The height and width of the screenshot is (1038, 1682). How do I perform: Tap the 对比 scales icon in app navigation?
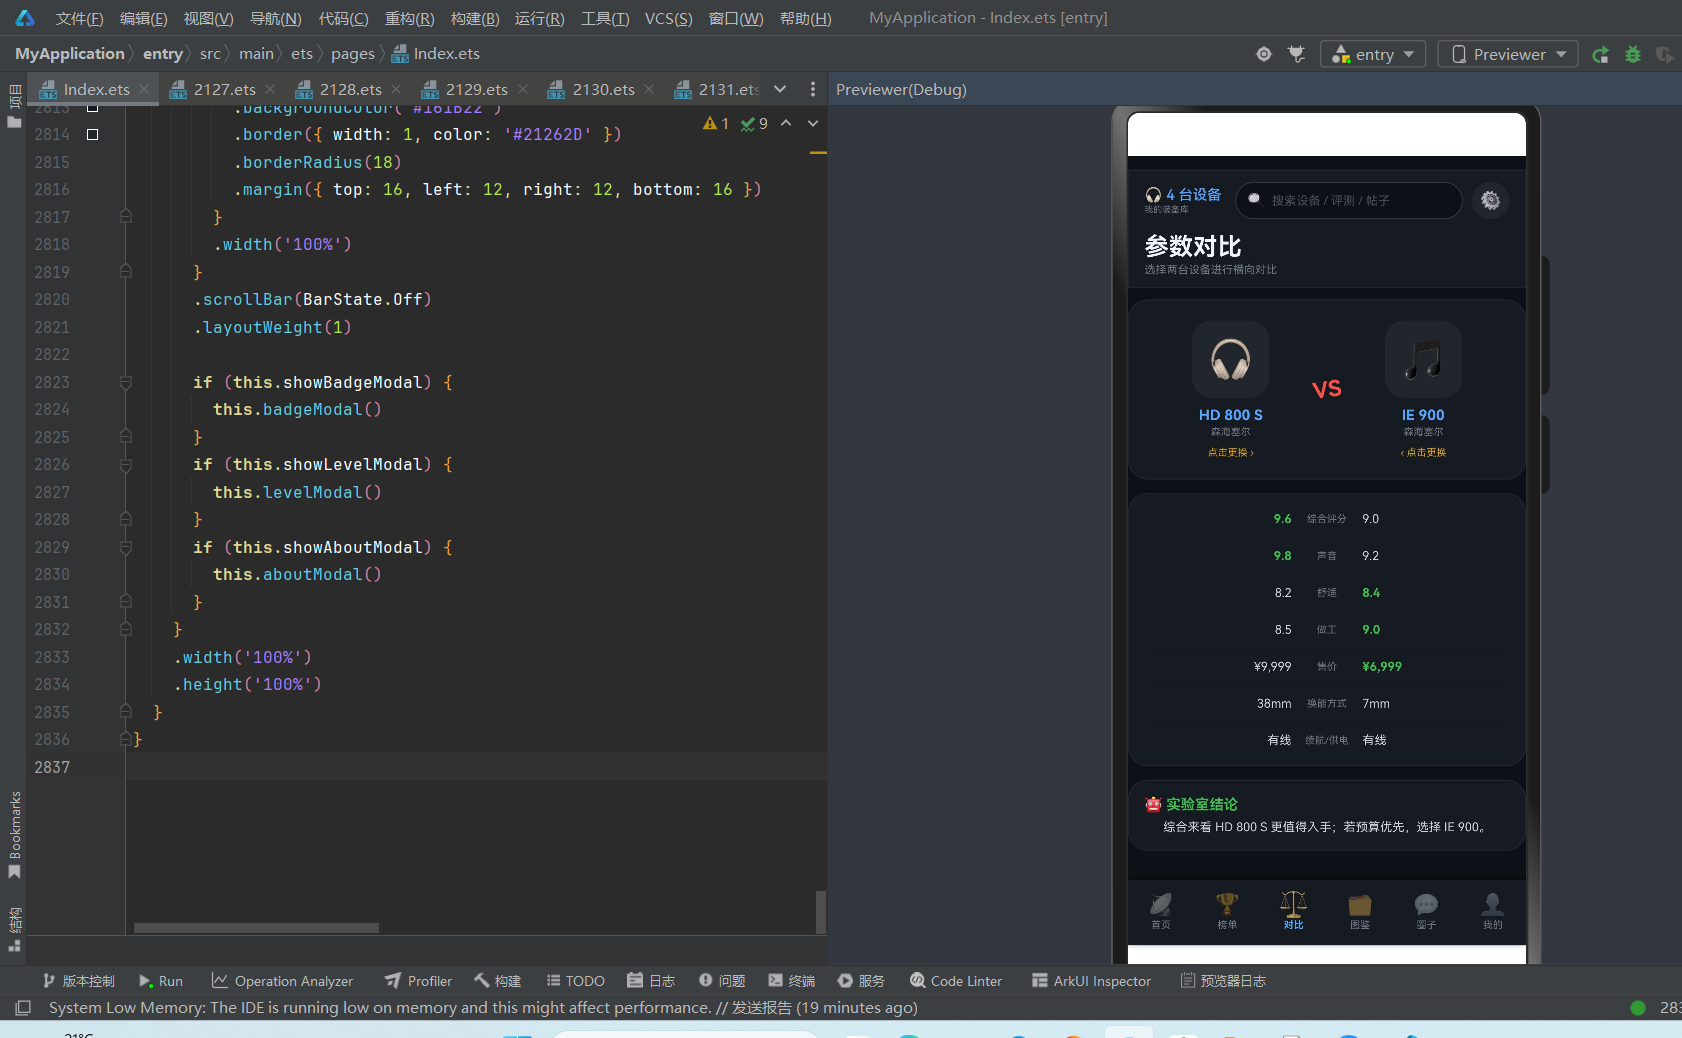1294,910
